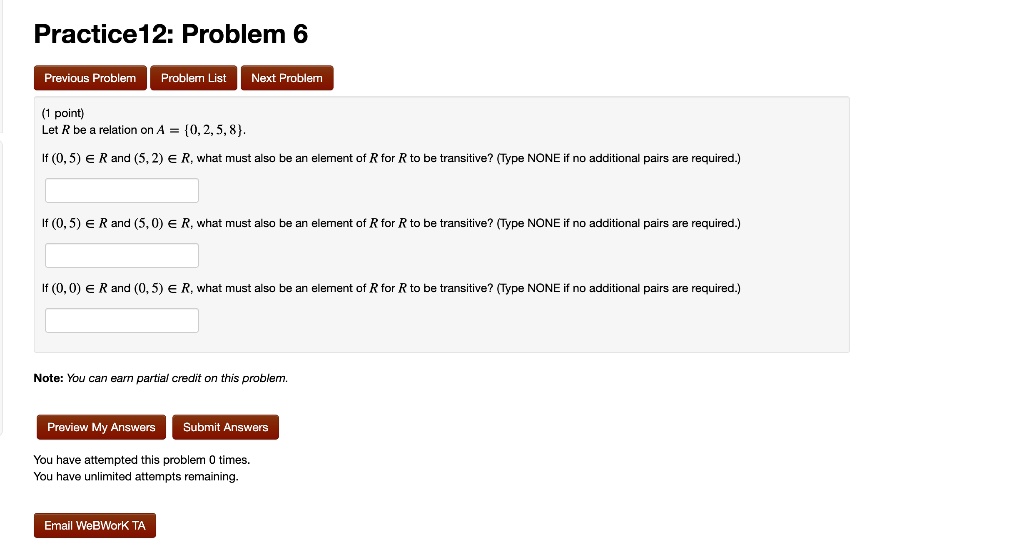
Task: Click Preview My Answers button
Action: coord(101,427)
